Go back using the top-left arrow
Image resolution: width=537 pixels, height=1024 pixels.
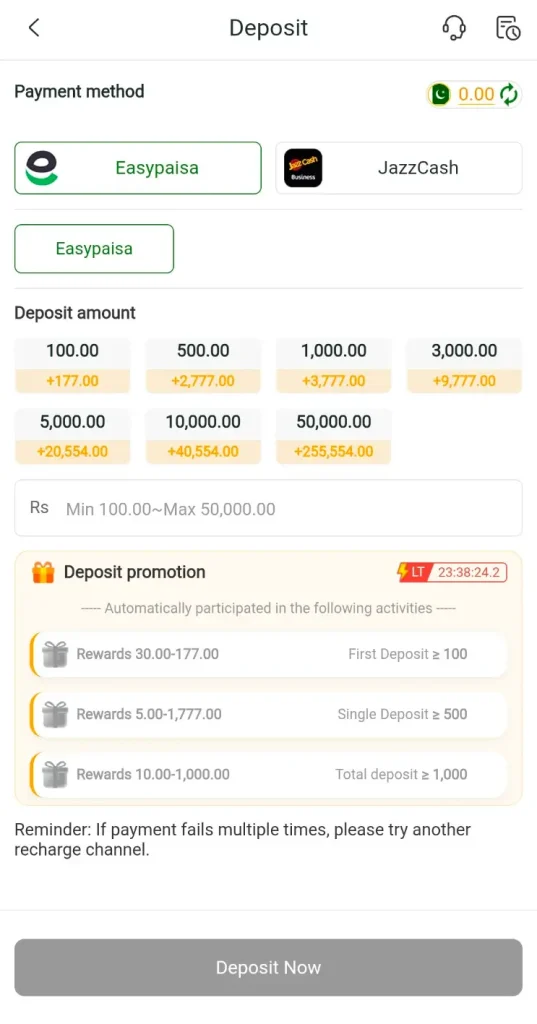point(34,27)
